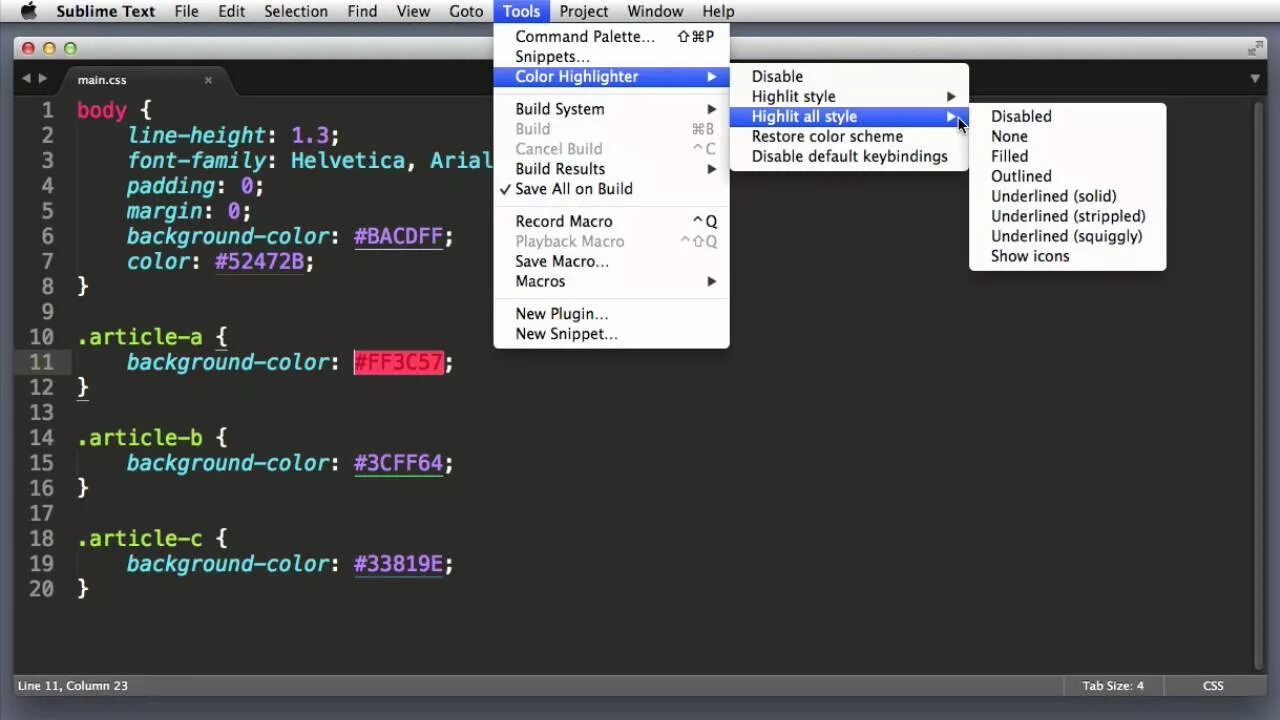Go to previous tab with left arrow

(26, 78)
